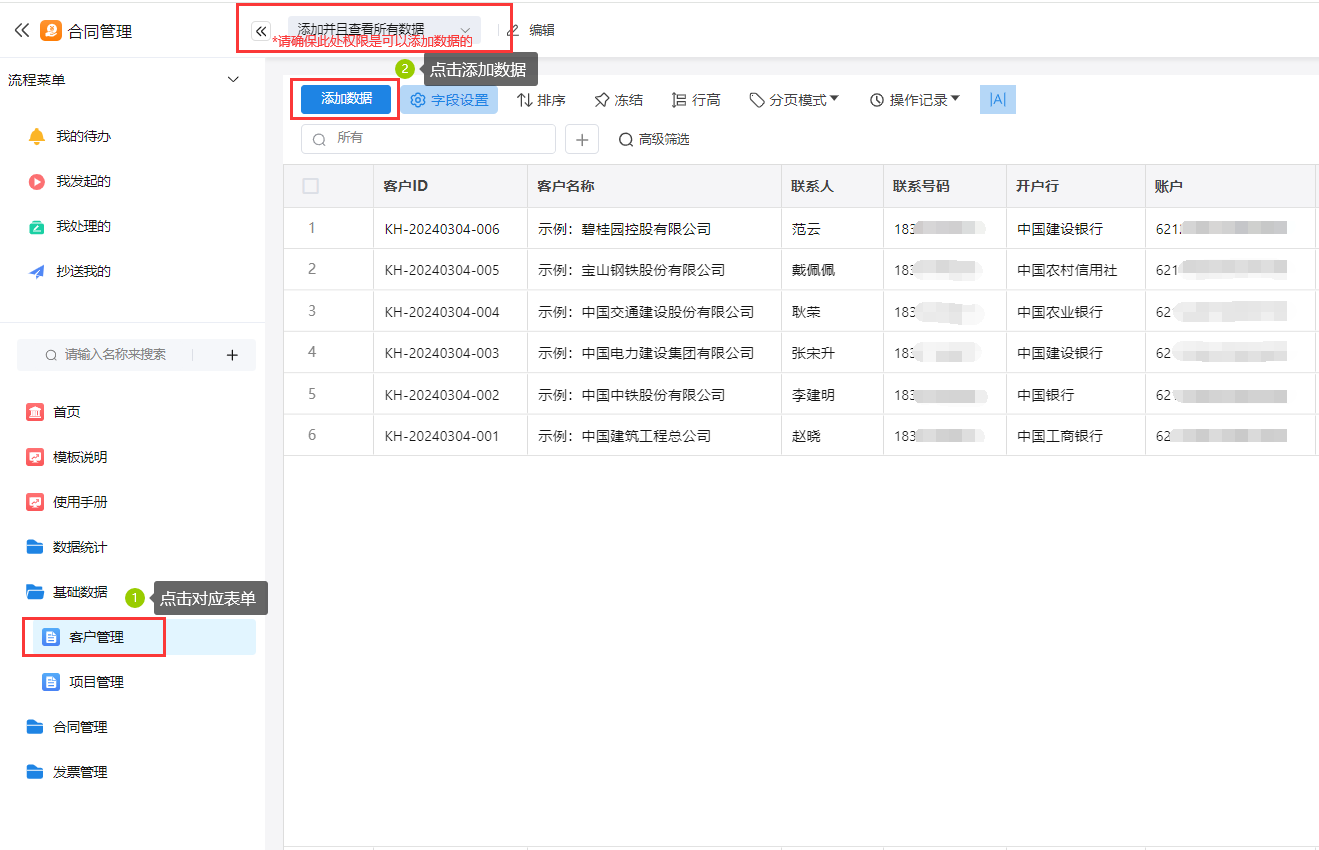Click the 发票管理 folder icon

coord(35,772)
